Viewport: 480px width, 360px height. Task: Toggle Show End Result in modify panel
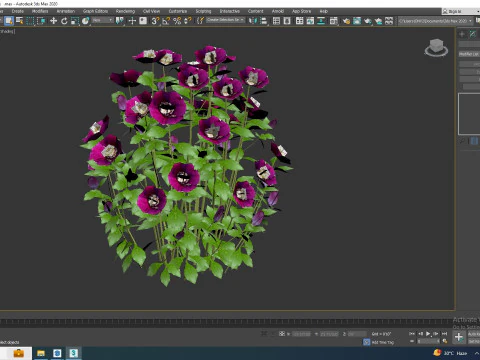pos(474,141)
